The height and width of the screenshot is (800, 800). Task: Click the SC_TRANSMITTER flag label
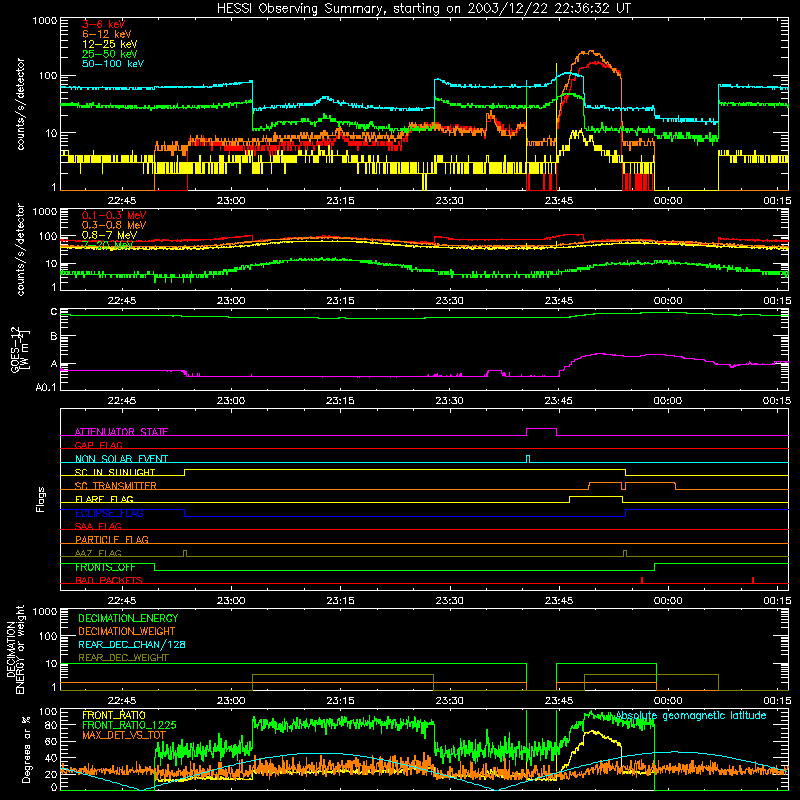point(116,486)
